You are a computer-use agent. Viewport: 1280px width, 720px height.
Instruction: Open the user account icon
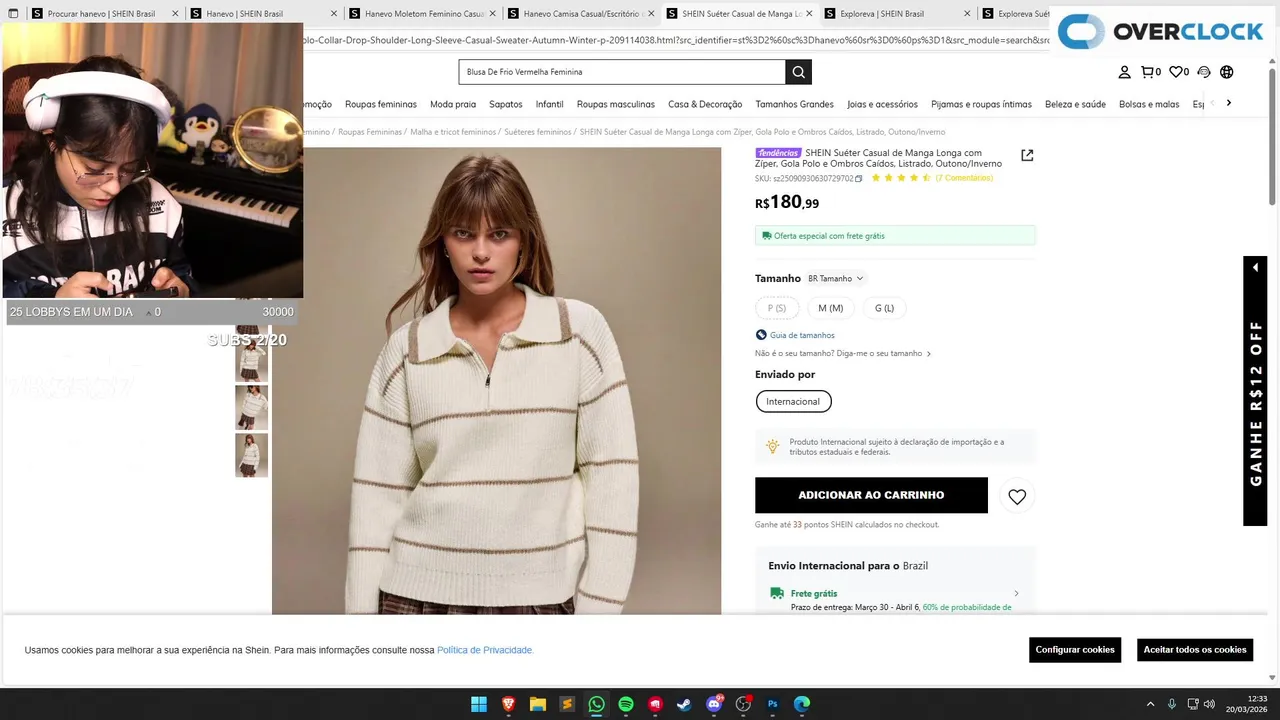tap(1124, 72)
